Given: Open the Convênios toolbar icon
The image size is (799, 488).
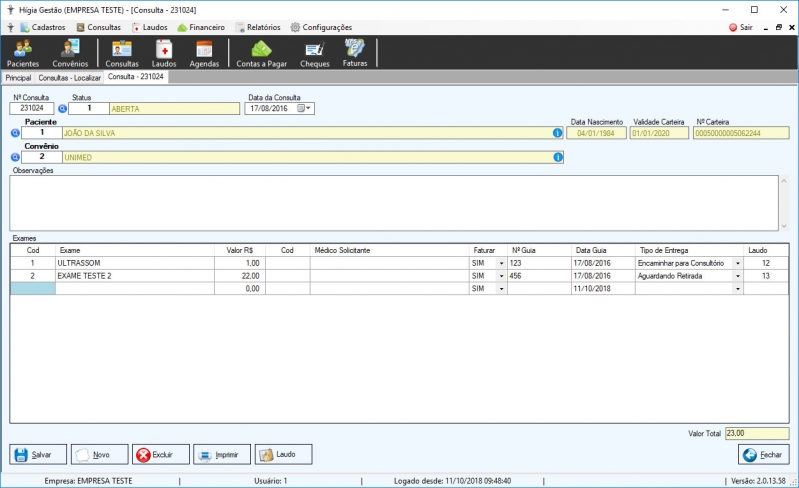Looking at the screenshot, I should pos(70,53).
